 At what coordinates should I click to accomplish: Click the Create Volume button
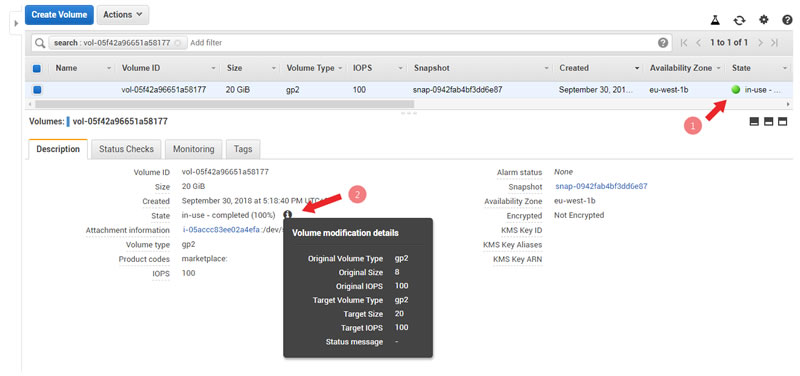click(x=59, y=15)
